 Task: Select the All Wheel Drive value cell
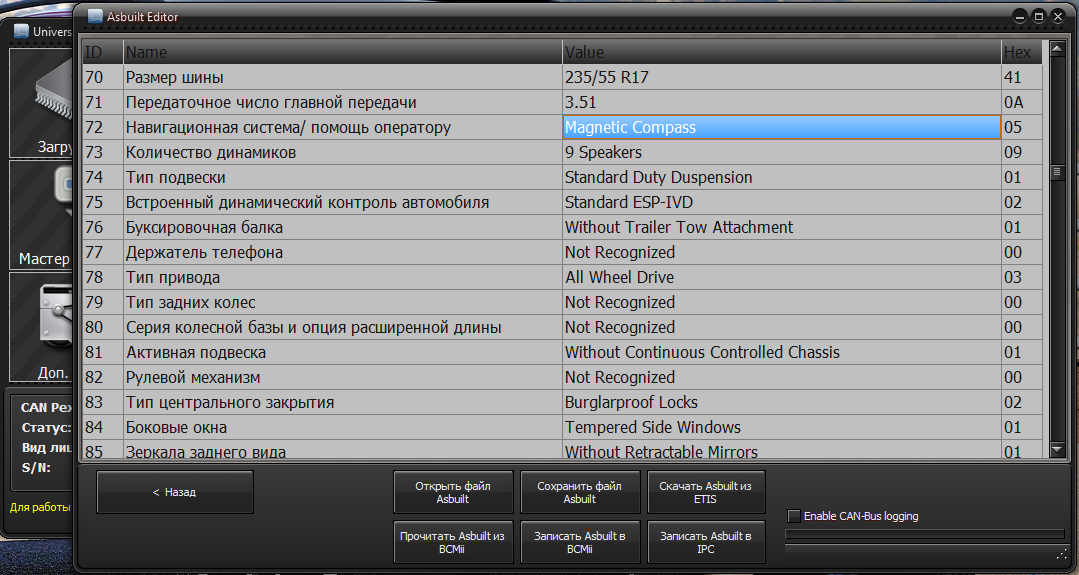tap(781, 277)
